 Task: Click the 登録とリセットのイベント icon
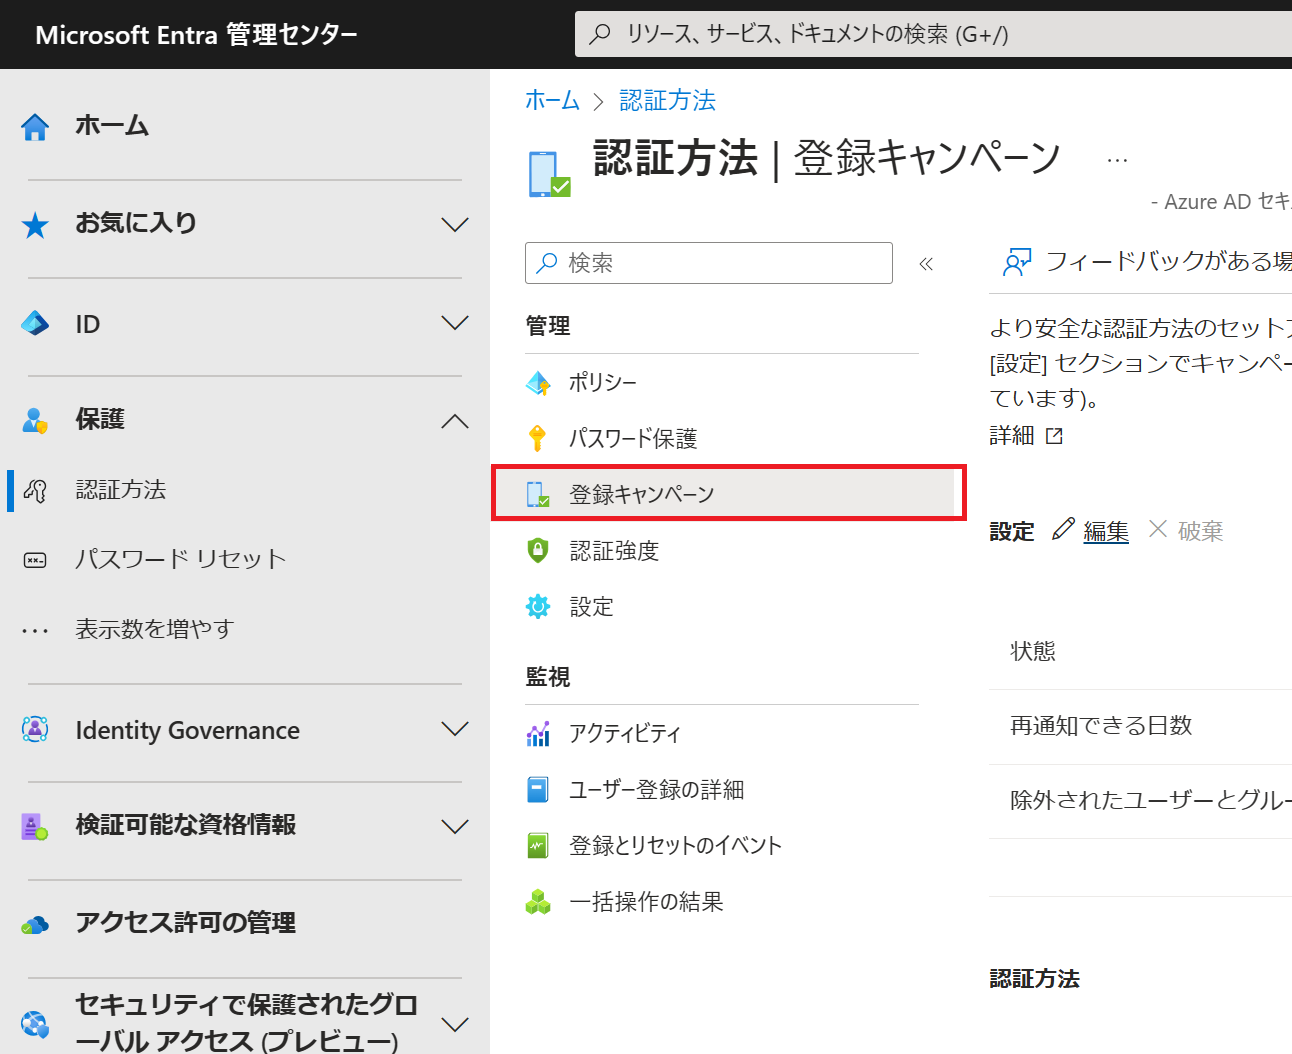(x=538, y=846)
